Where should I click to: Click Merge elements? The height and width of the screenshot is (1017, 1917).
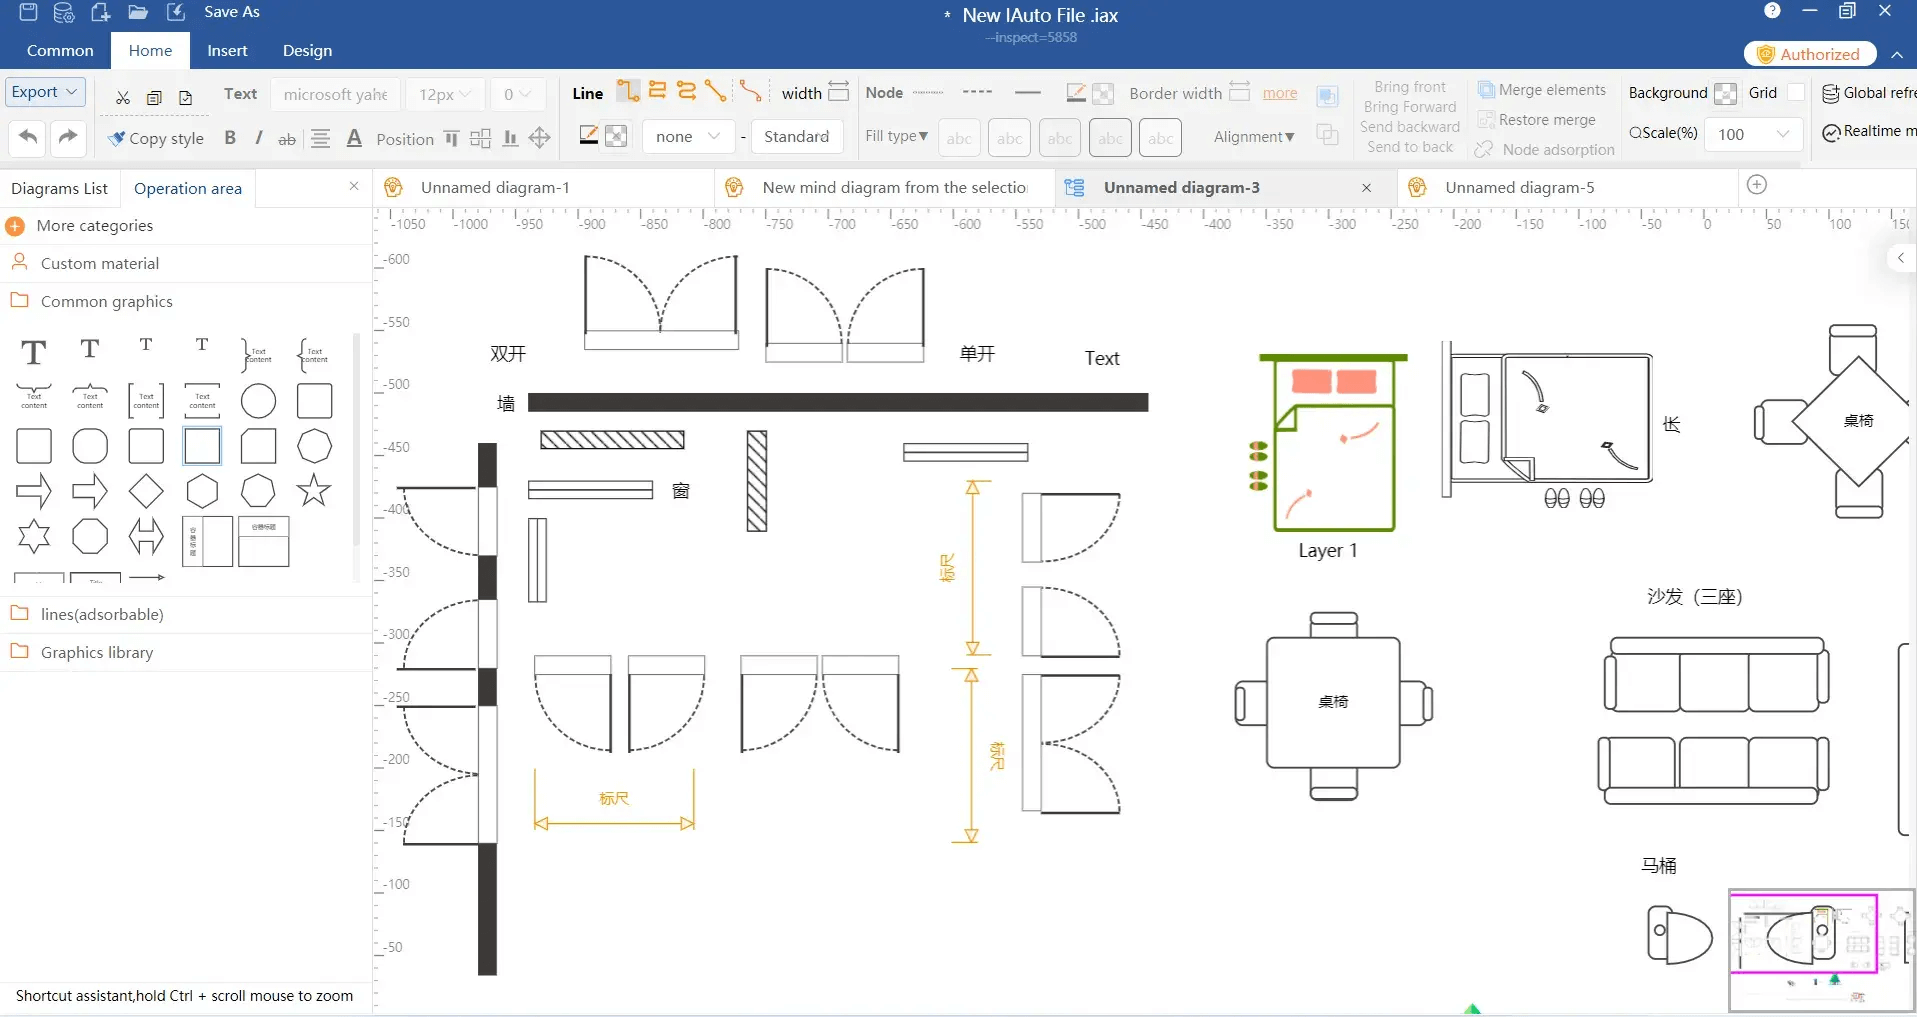tap(1542, 90)
